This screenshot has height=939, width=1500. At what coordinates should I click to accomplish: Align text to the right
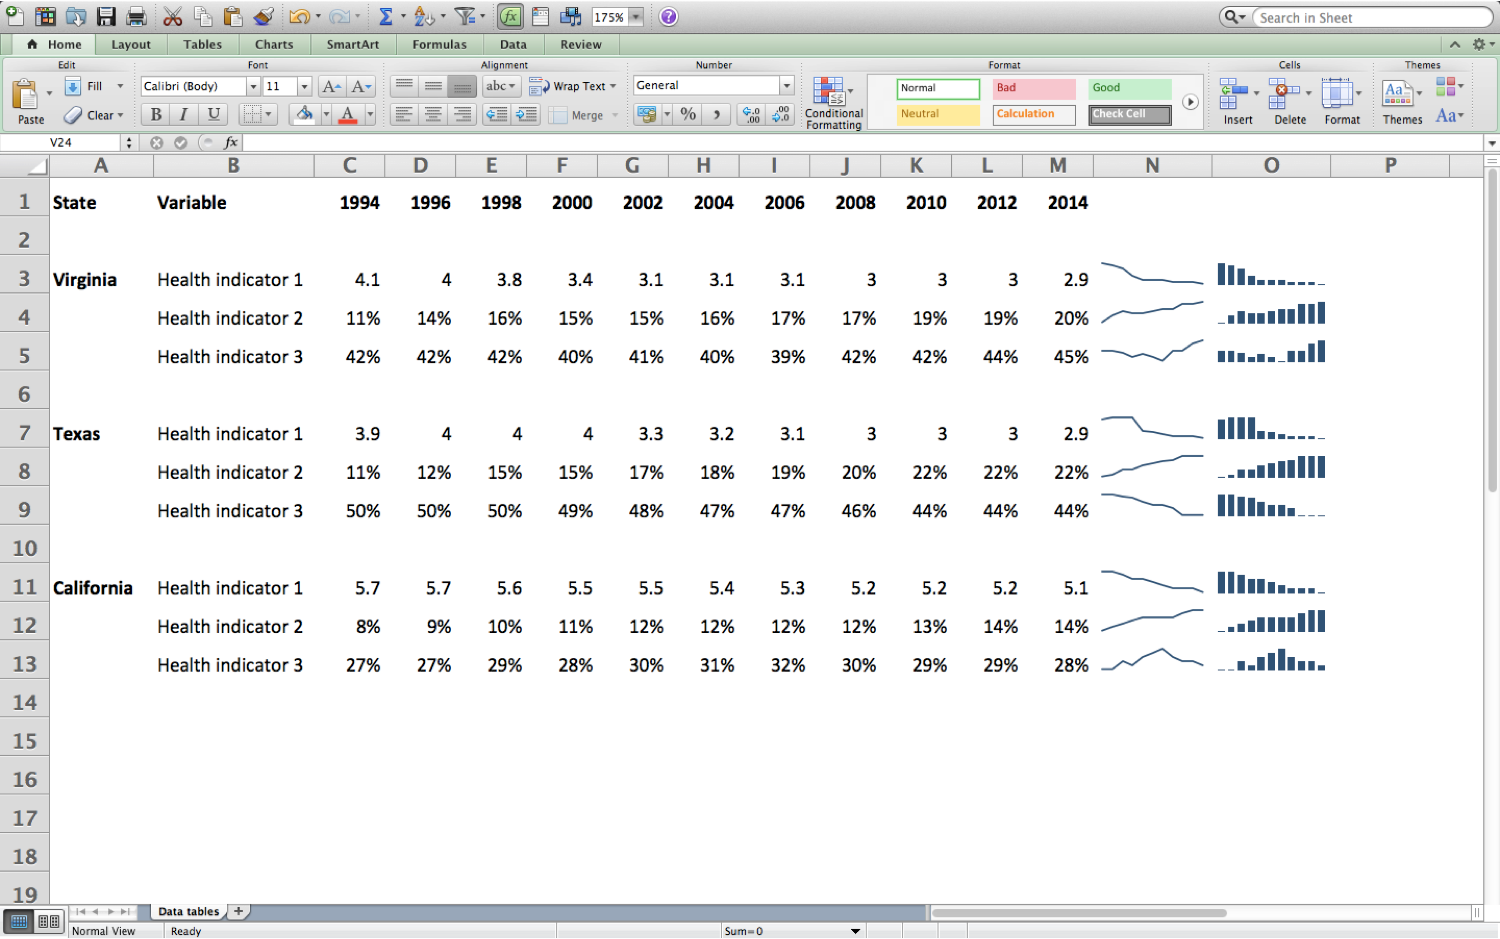pos(462,115)
